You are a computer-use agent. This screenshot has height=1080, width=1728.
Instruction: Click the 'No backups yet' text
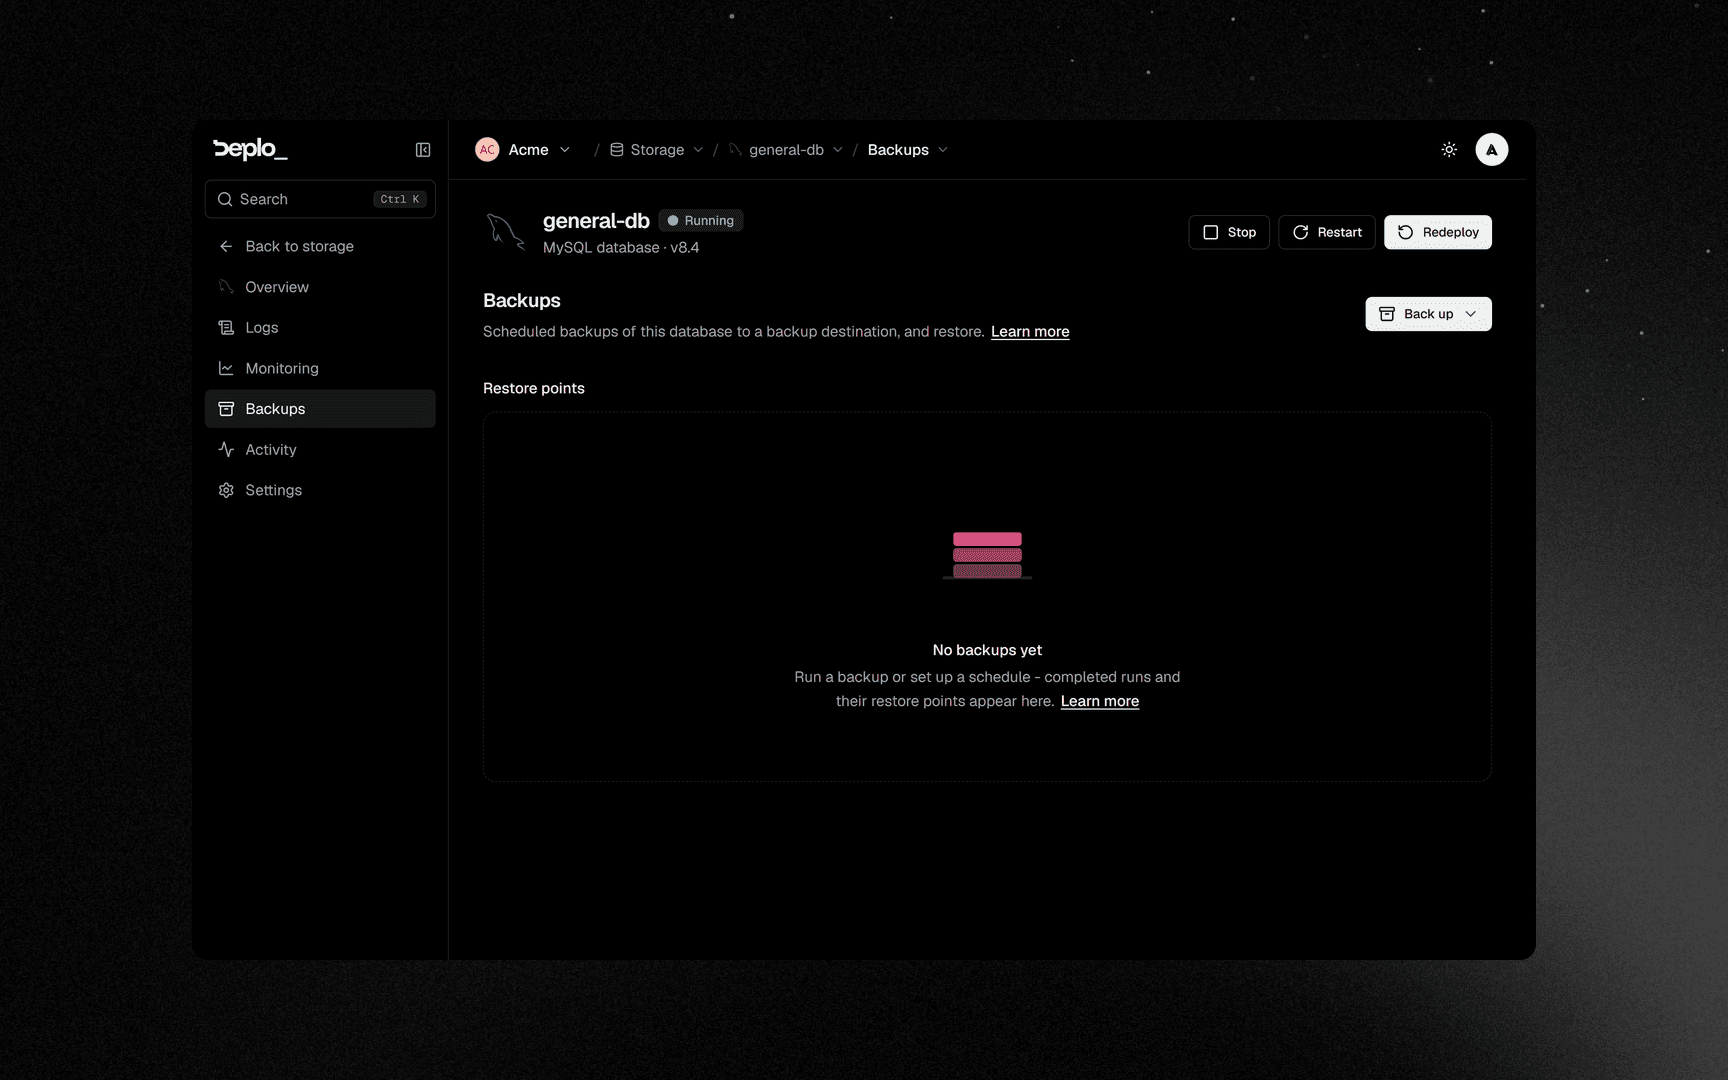(987, 650)
